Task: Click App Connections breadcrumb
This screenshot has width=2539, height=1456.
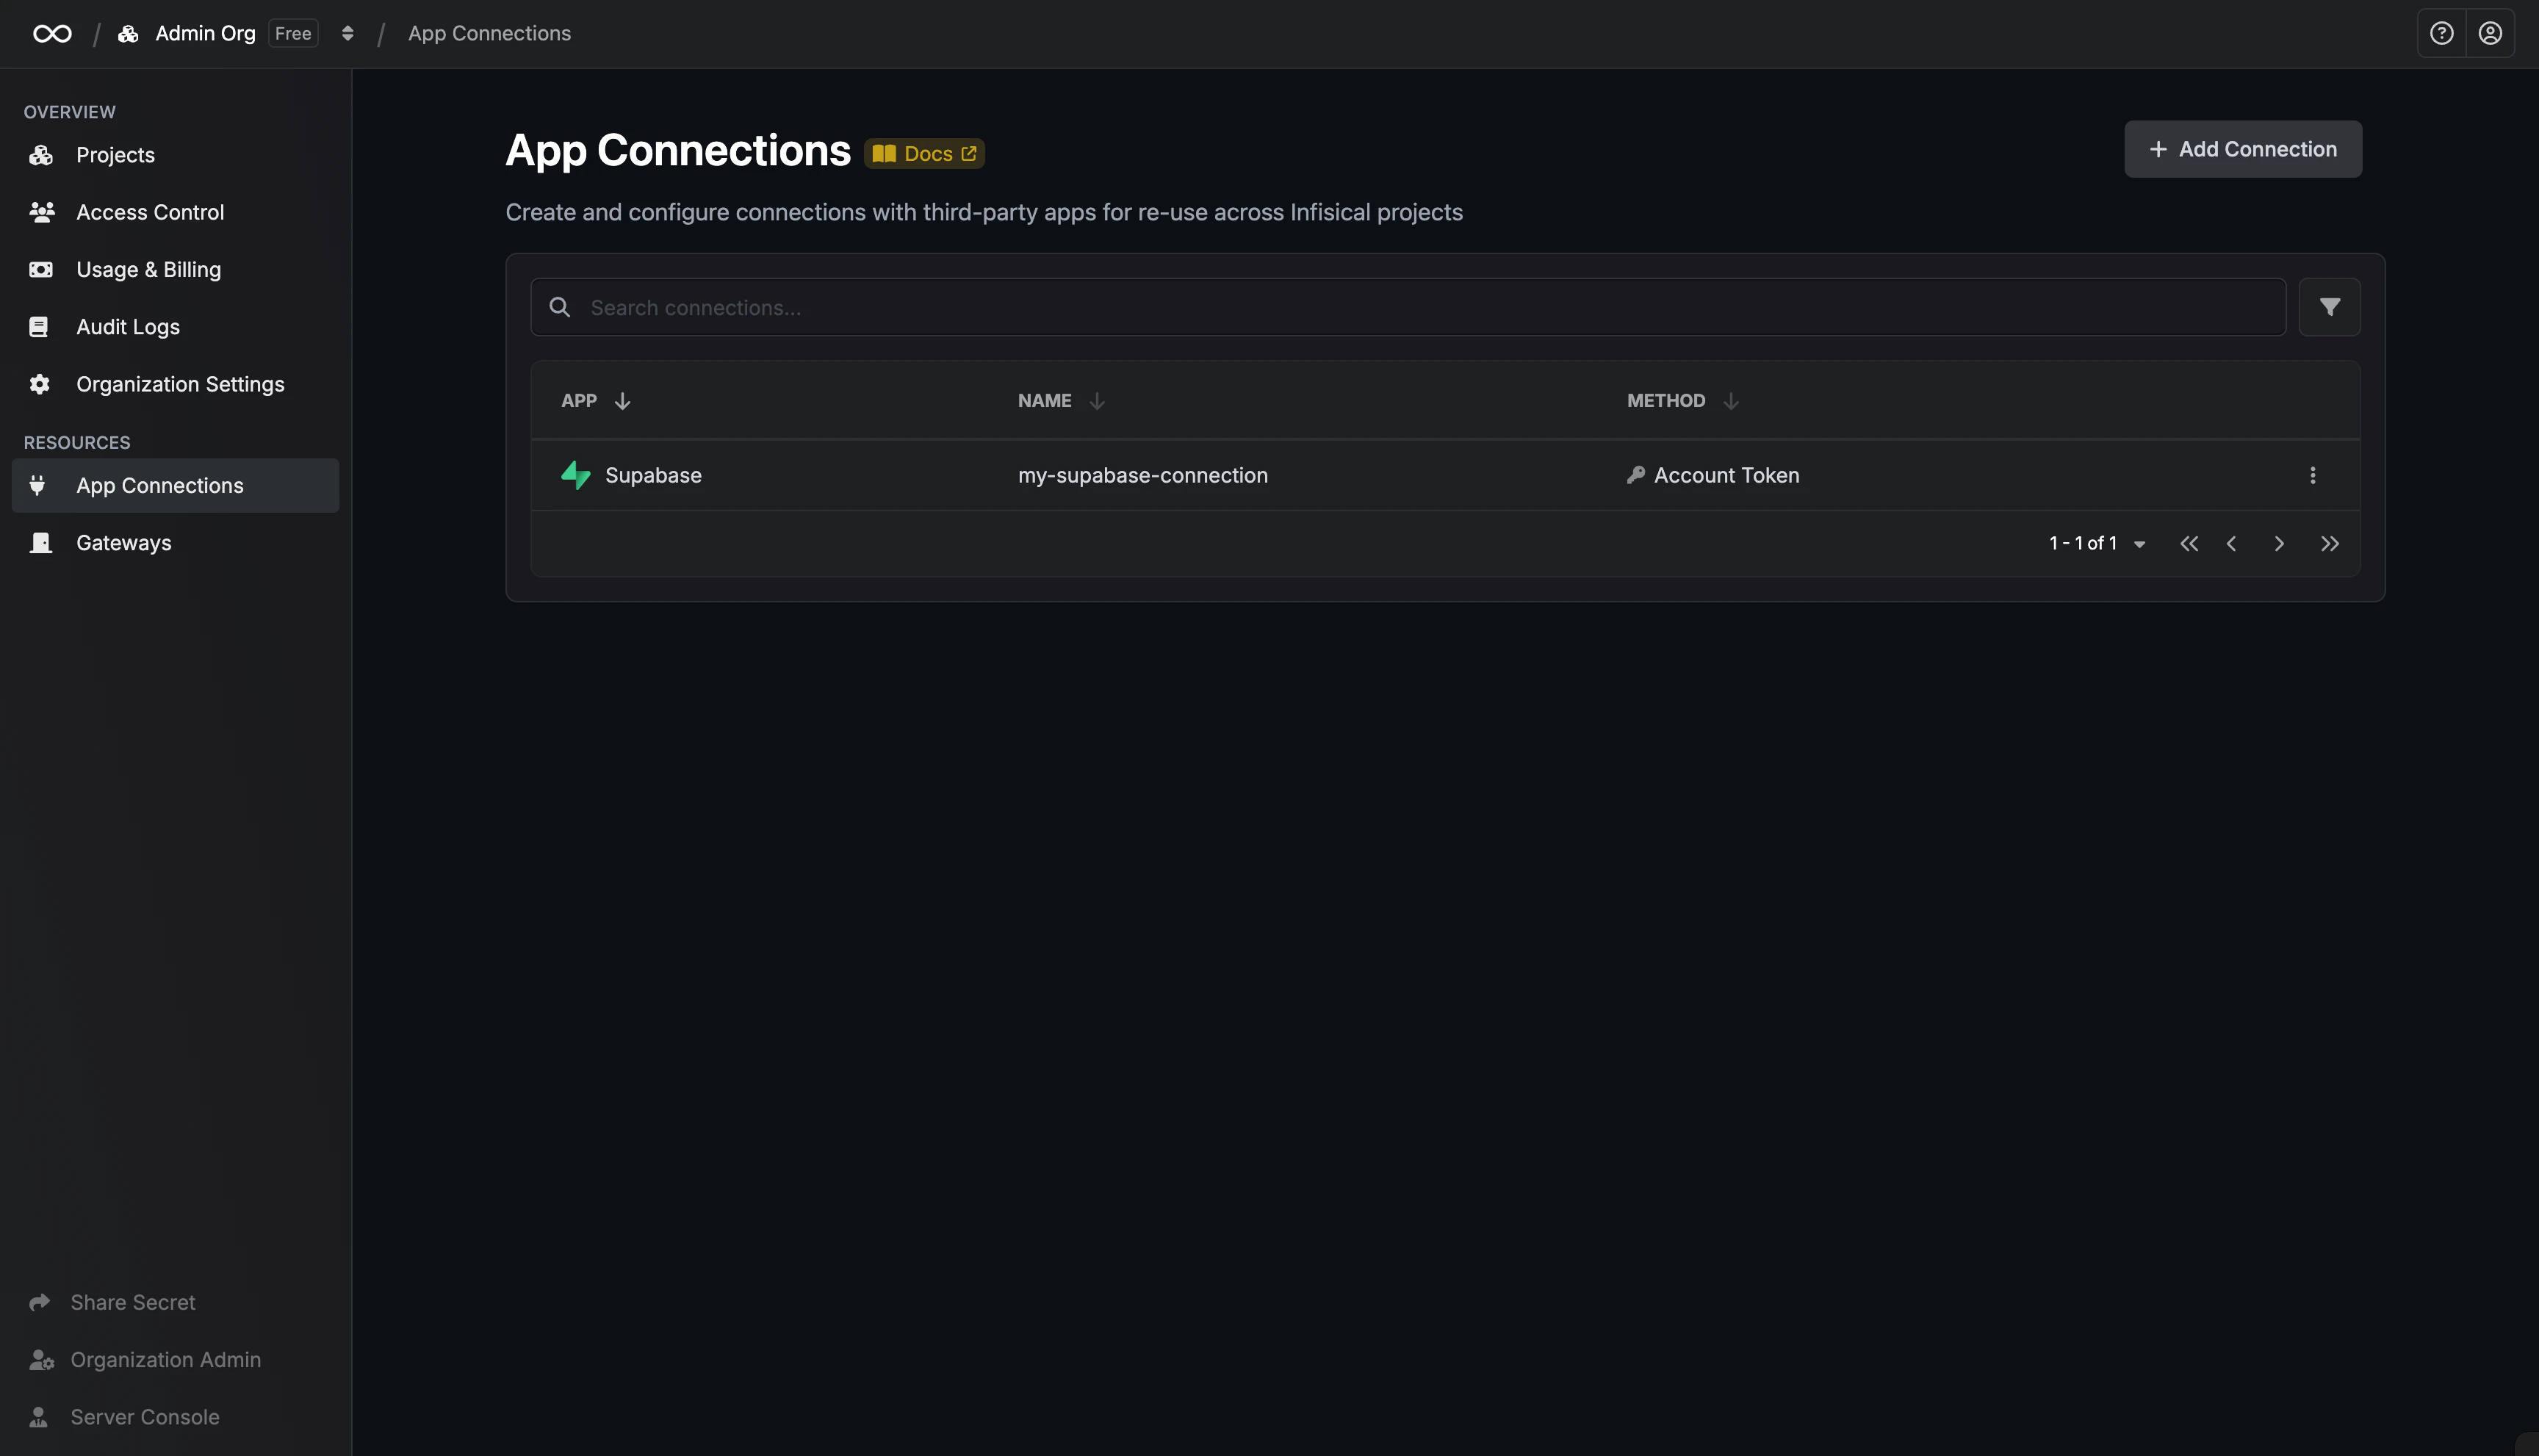Action: [489, 34]
